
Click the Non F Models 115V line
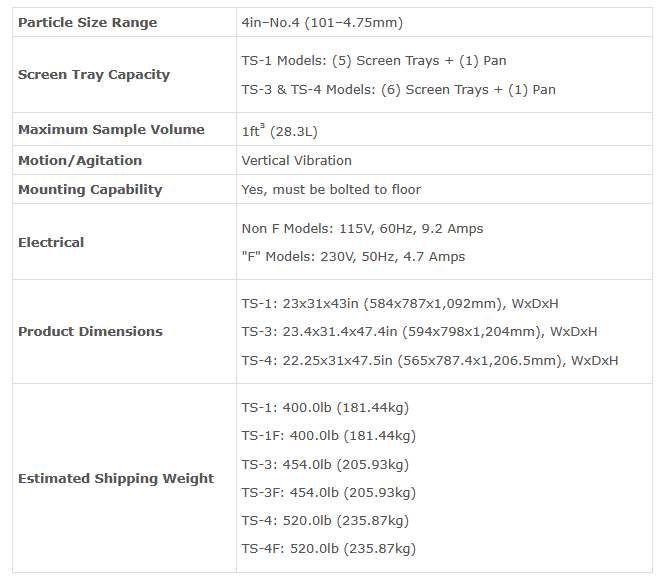(x=362, y=229)
